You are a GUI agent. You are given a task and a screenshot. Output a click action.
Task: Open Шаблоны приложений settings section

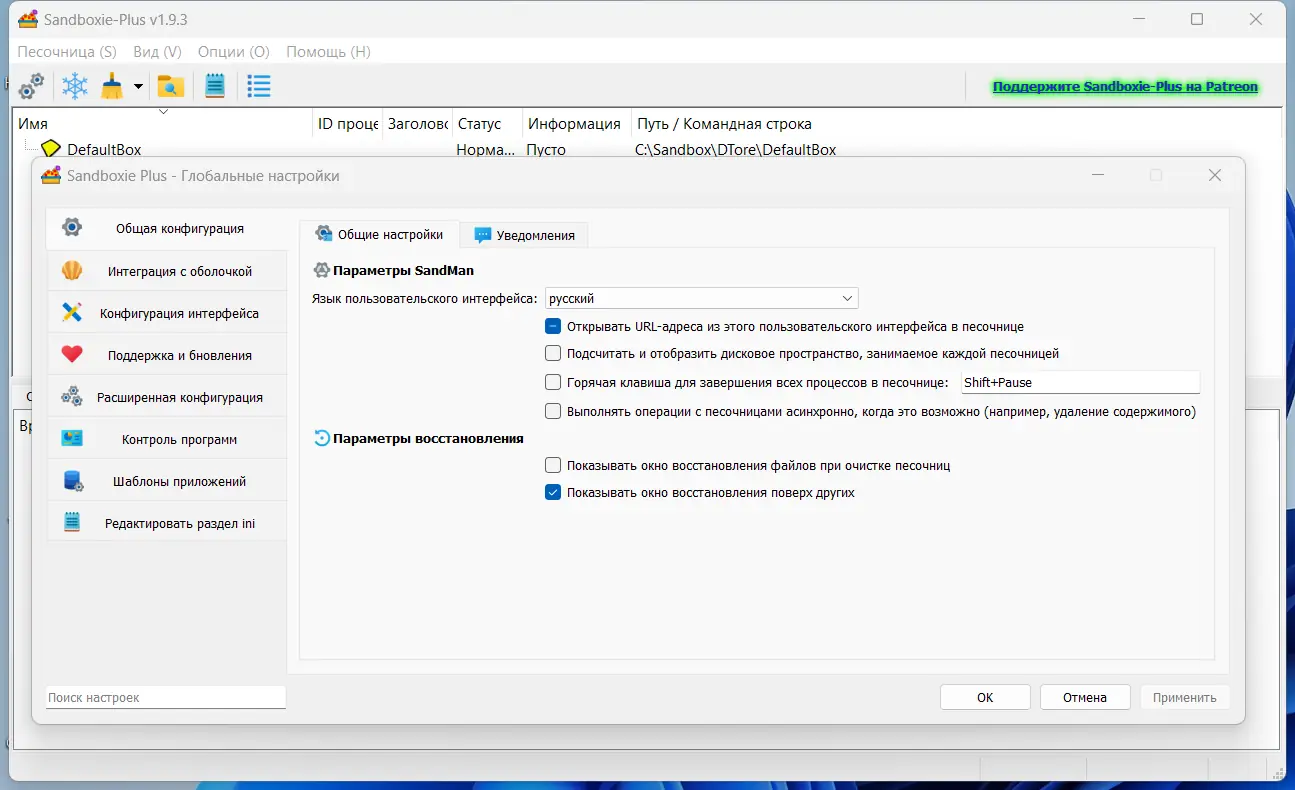point(167,481)
